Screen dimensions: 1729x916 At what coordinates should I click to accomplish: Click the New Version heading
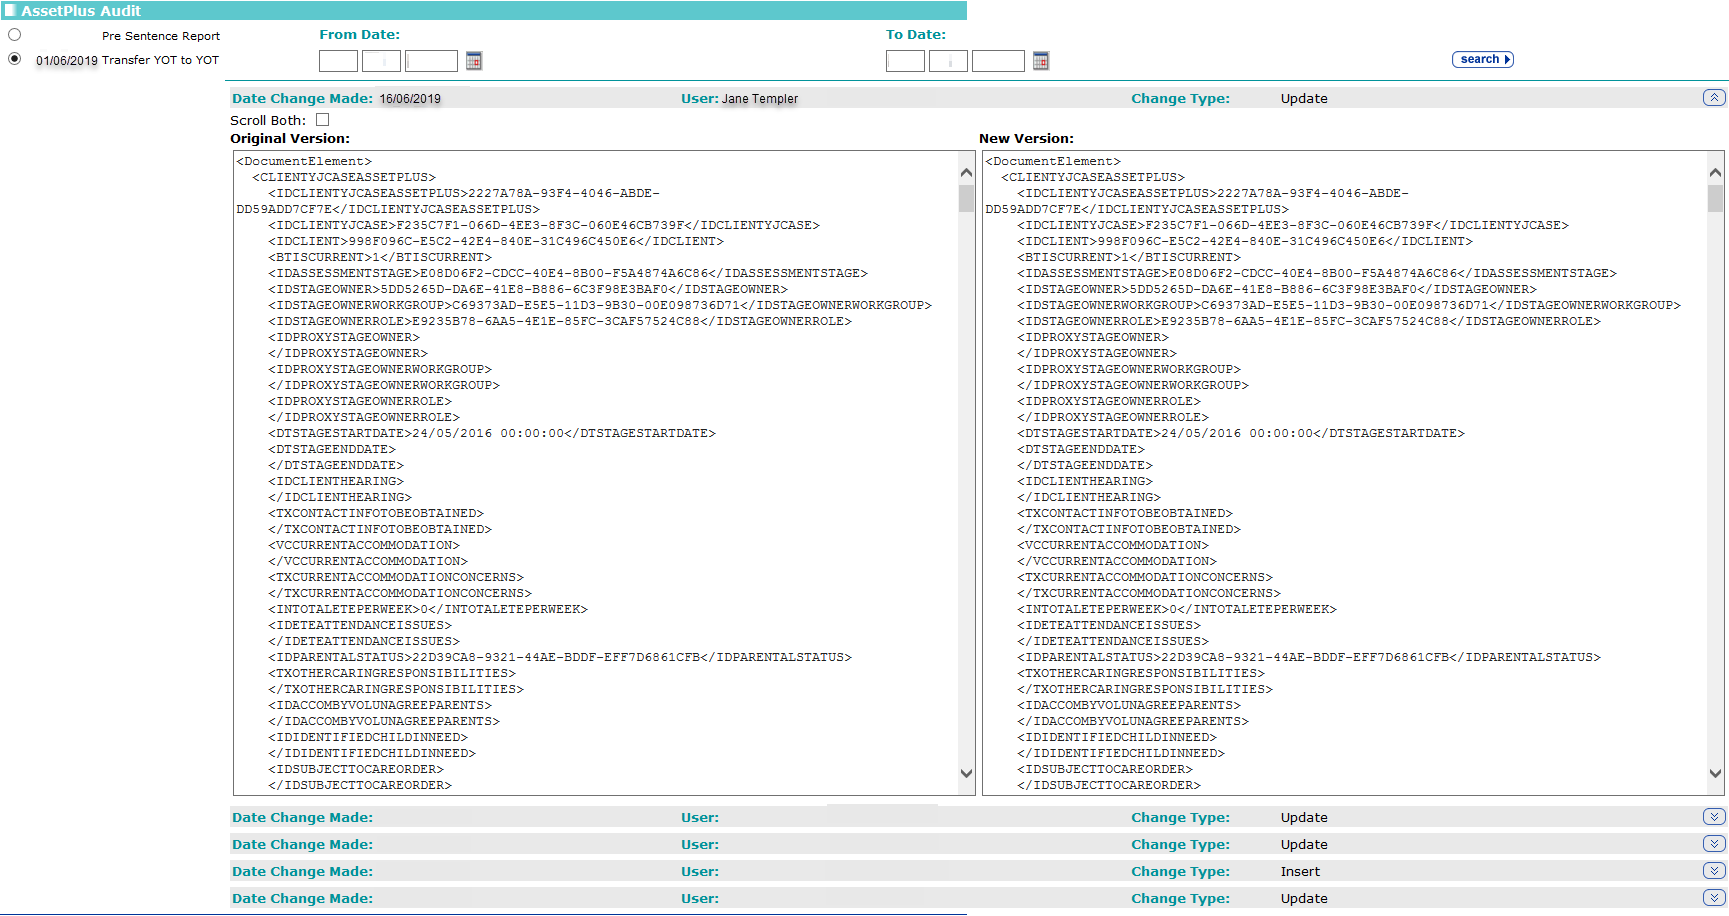tap(1027, 139)
